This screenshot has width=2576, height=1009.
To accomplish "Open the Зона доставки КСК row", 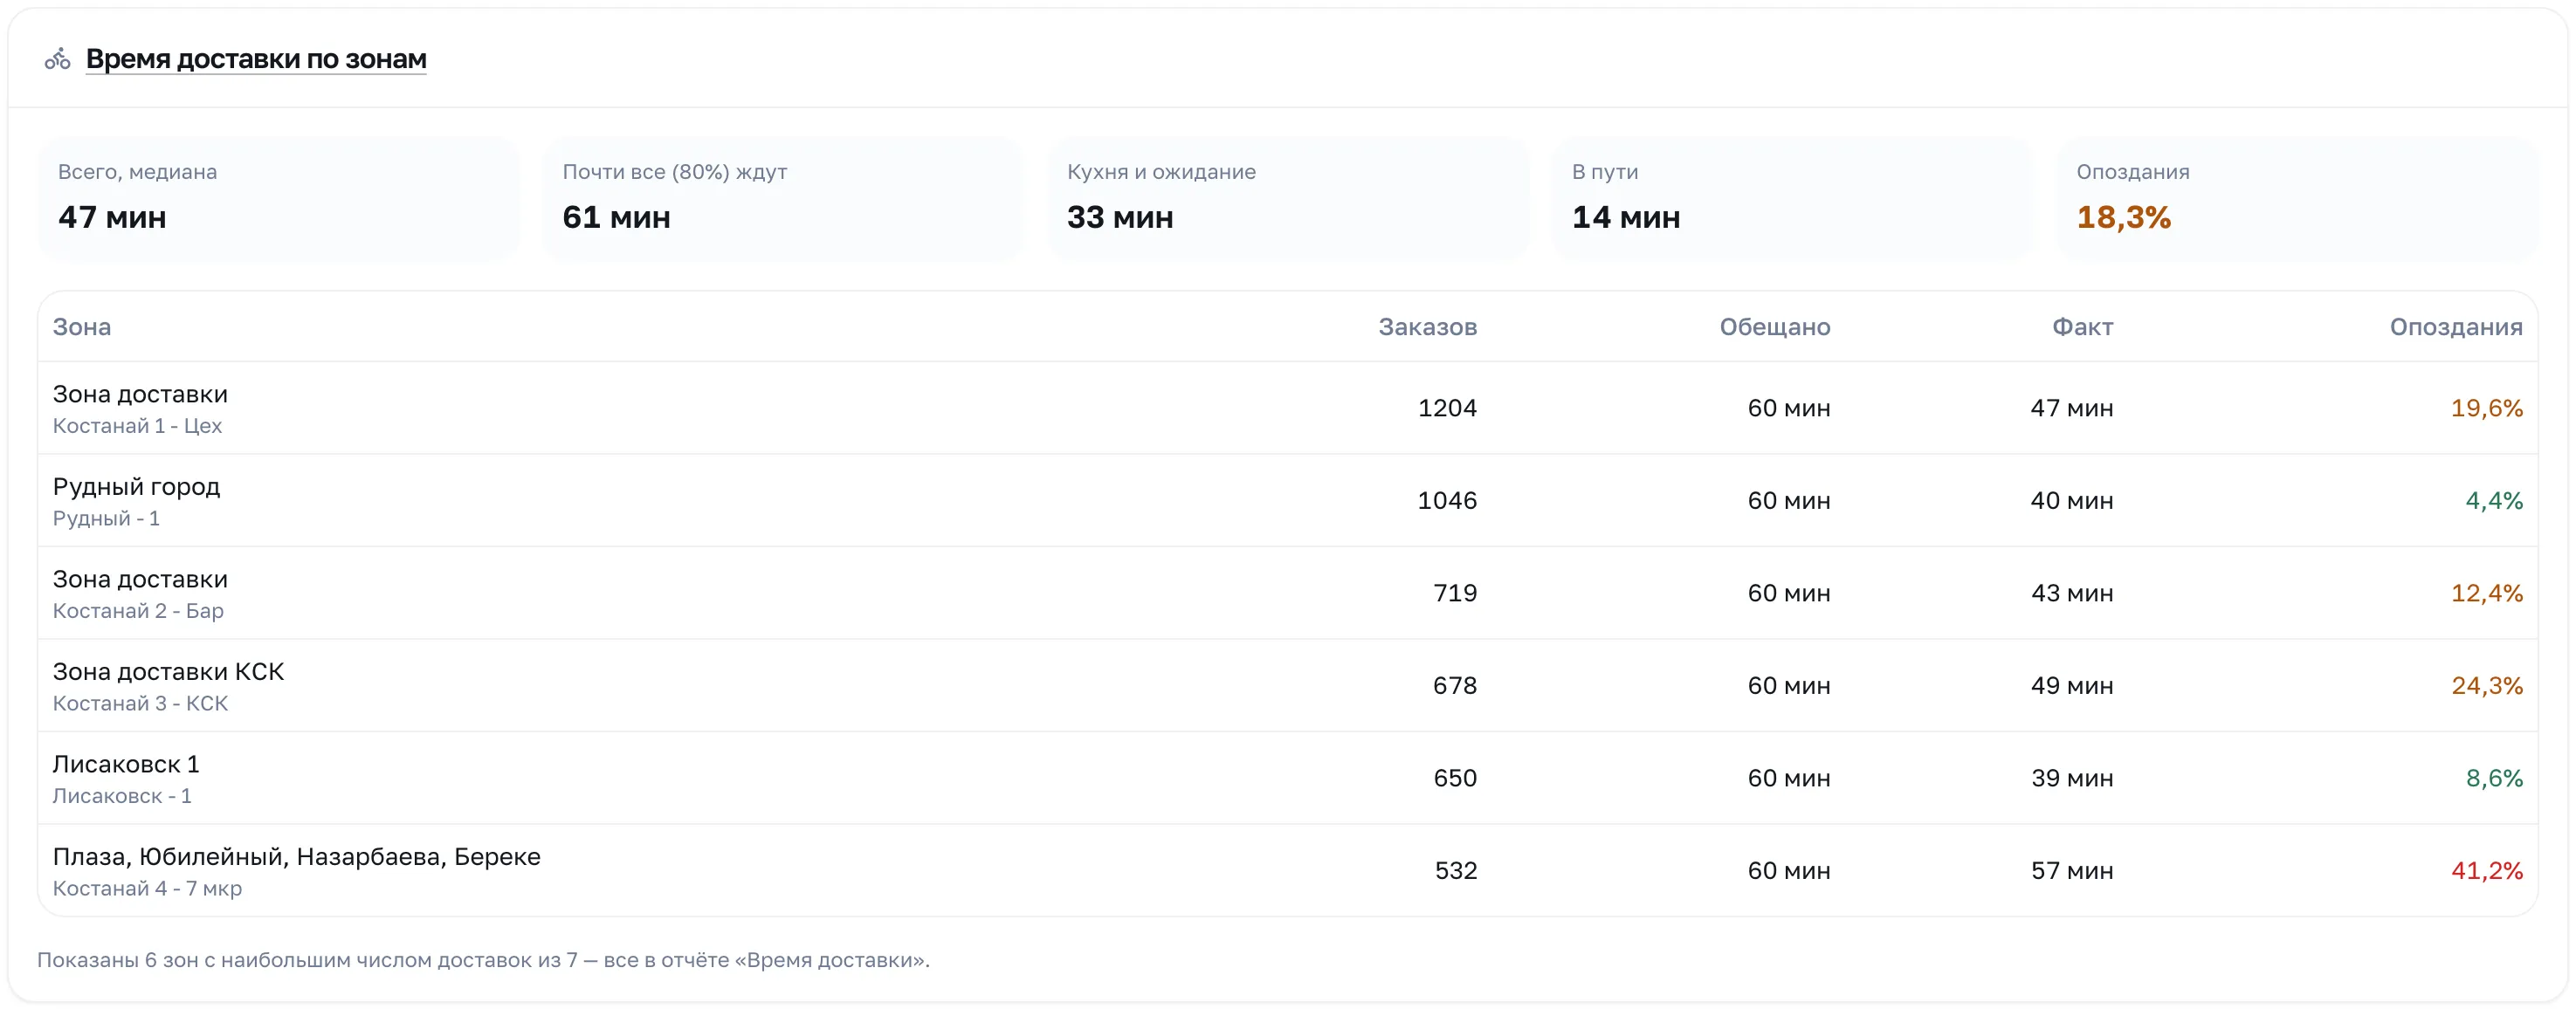I will tap(1288, 686).
